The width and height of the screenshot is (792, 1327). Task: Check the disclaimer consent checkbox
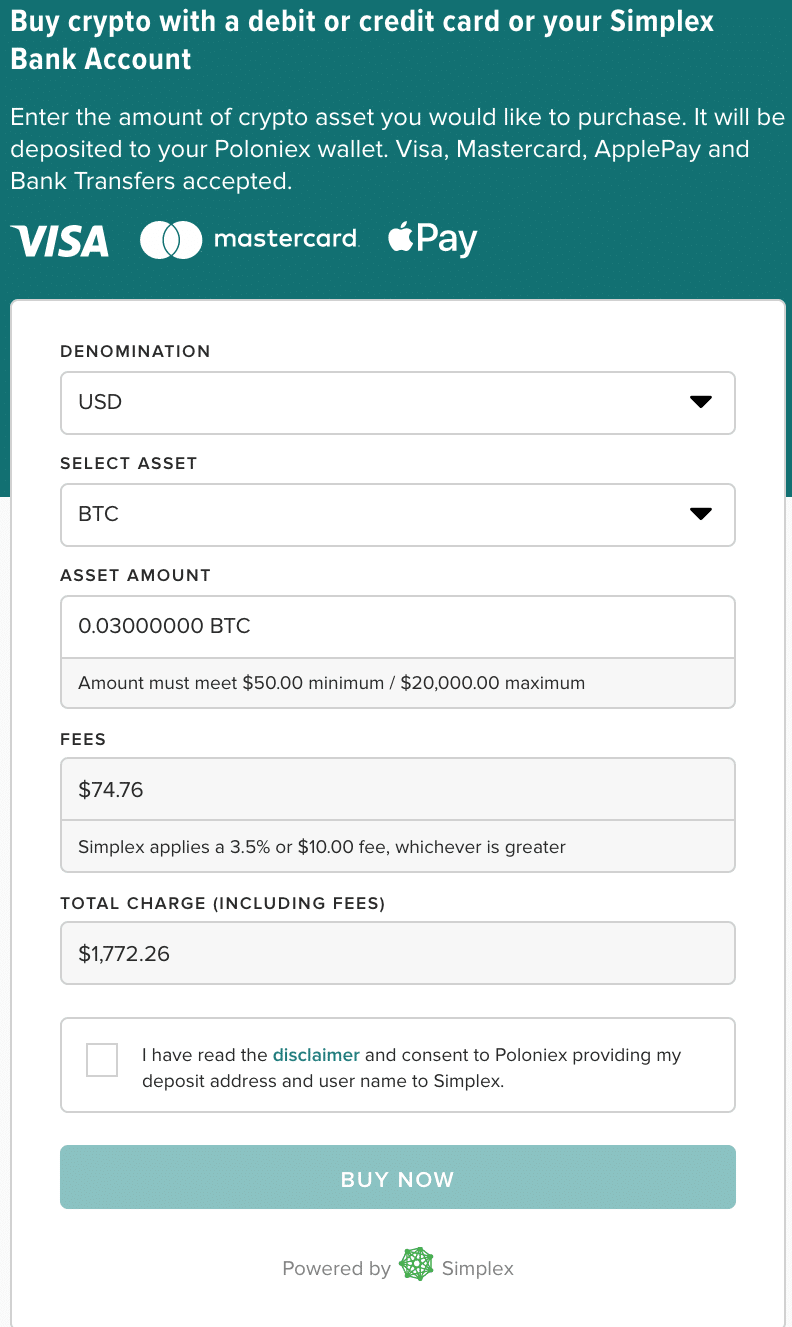coord(102,1060)
